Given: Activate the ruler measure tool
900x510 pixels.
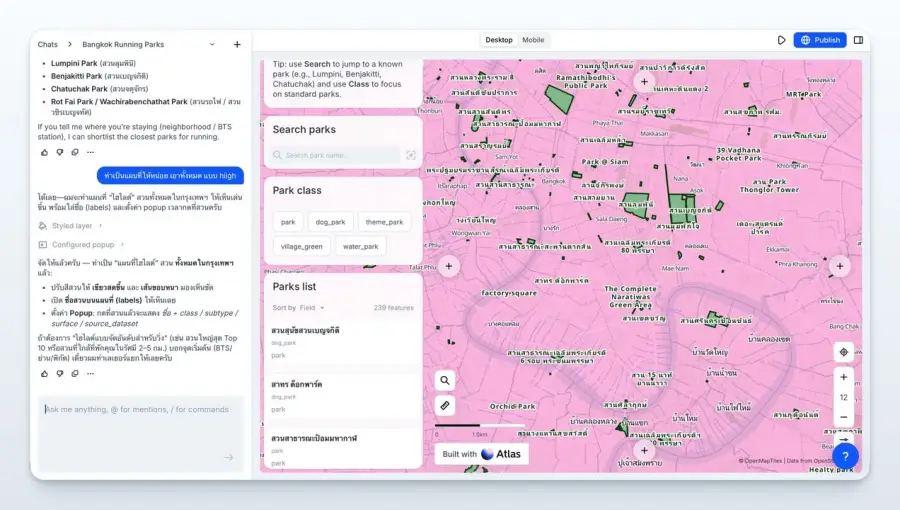Looking at the screenshot, I should (445, 406).
